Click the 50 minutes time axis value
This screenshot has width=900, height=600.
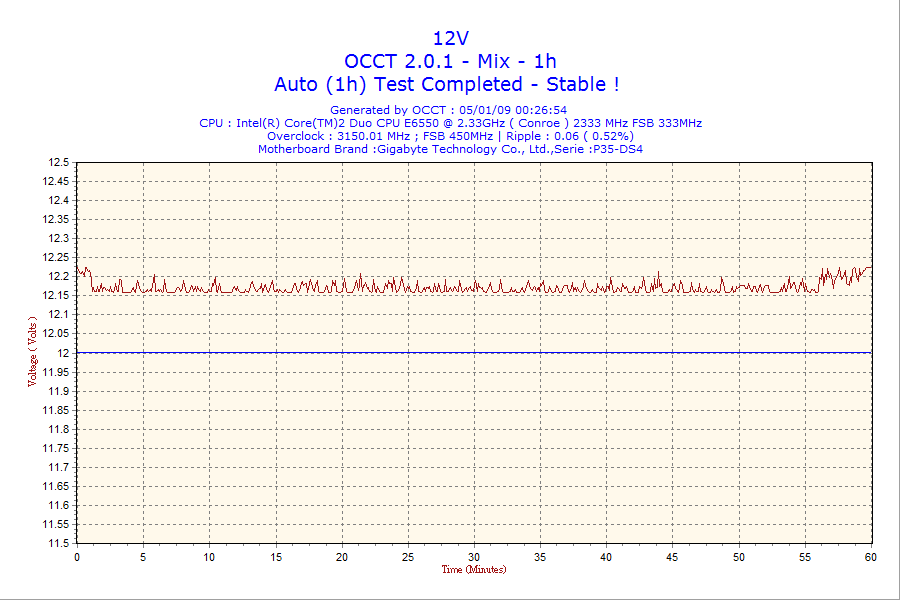point(739,557)
